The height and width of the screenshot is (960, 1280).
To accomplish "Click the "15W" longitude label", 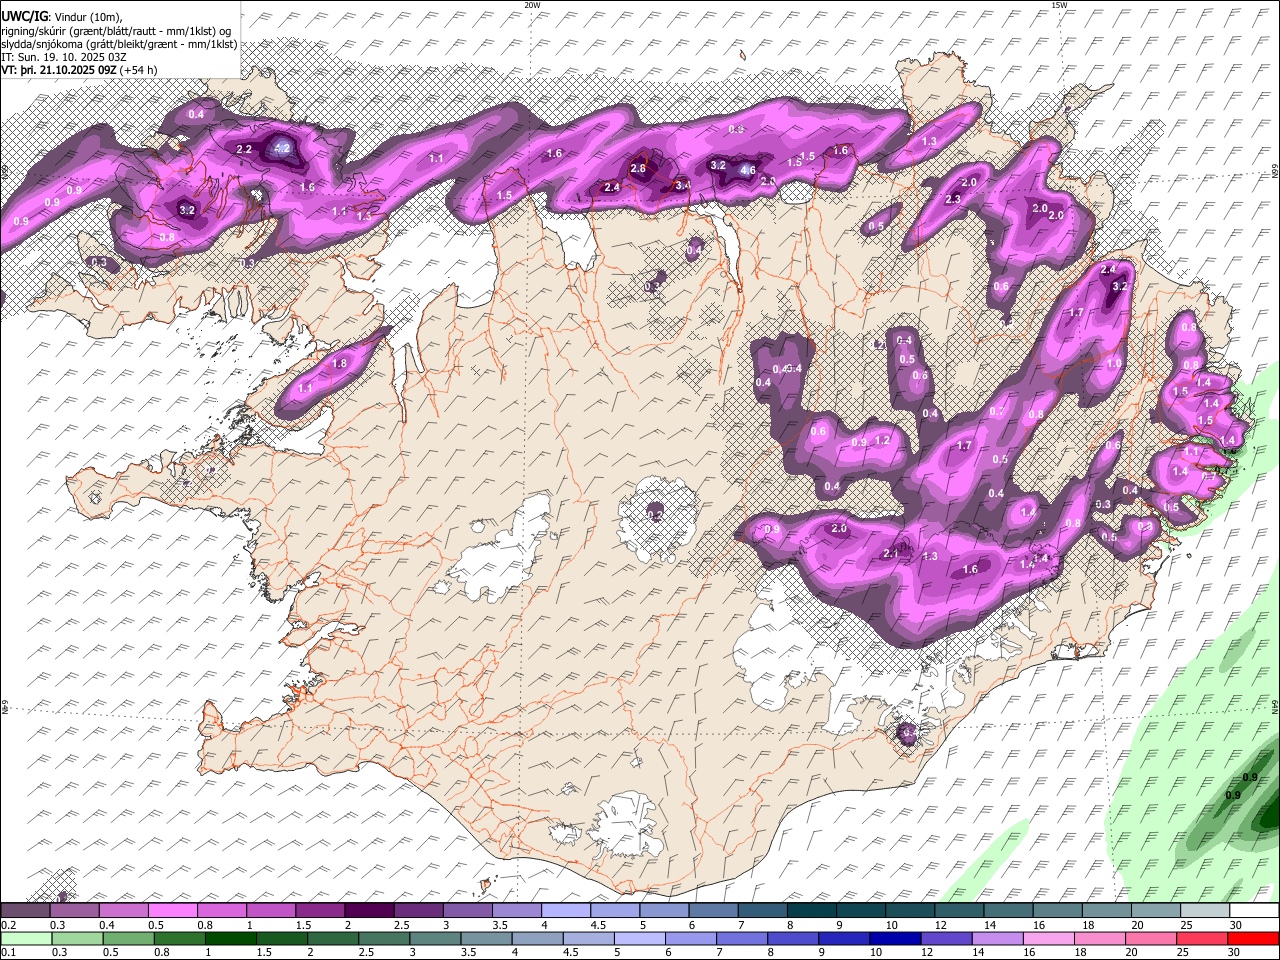I will (1059, 5).
